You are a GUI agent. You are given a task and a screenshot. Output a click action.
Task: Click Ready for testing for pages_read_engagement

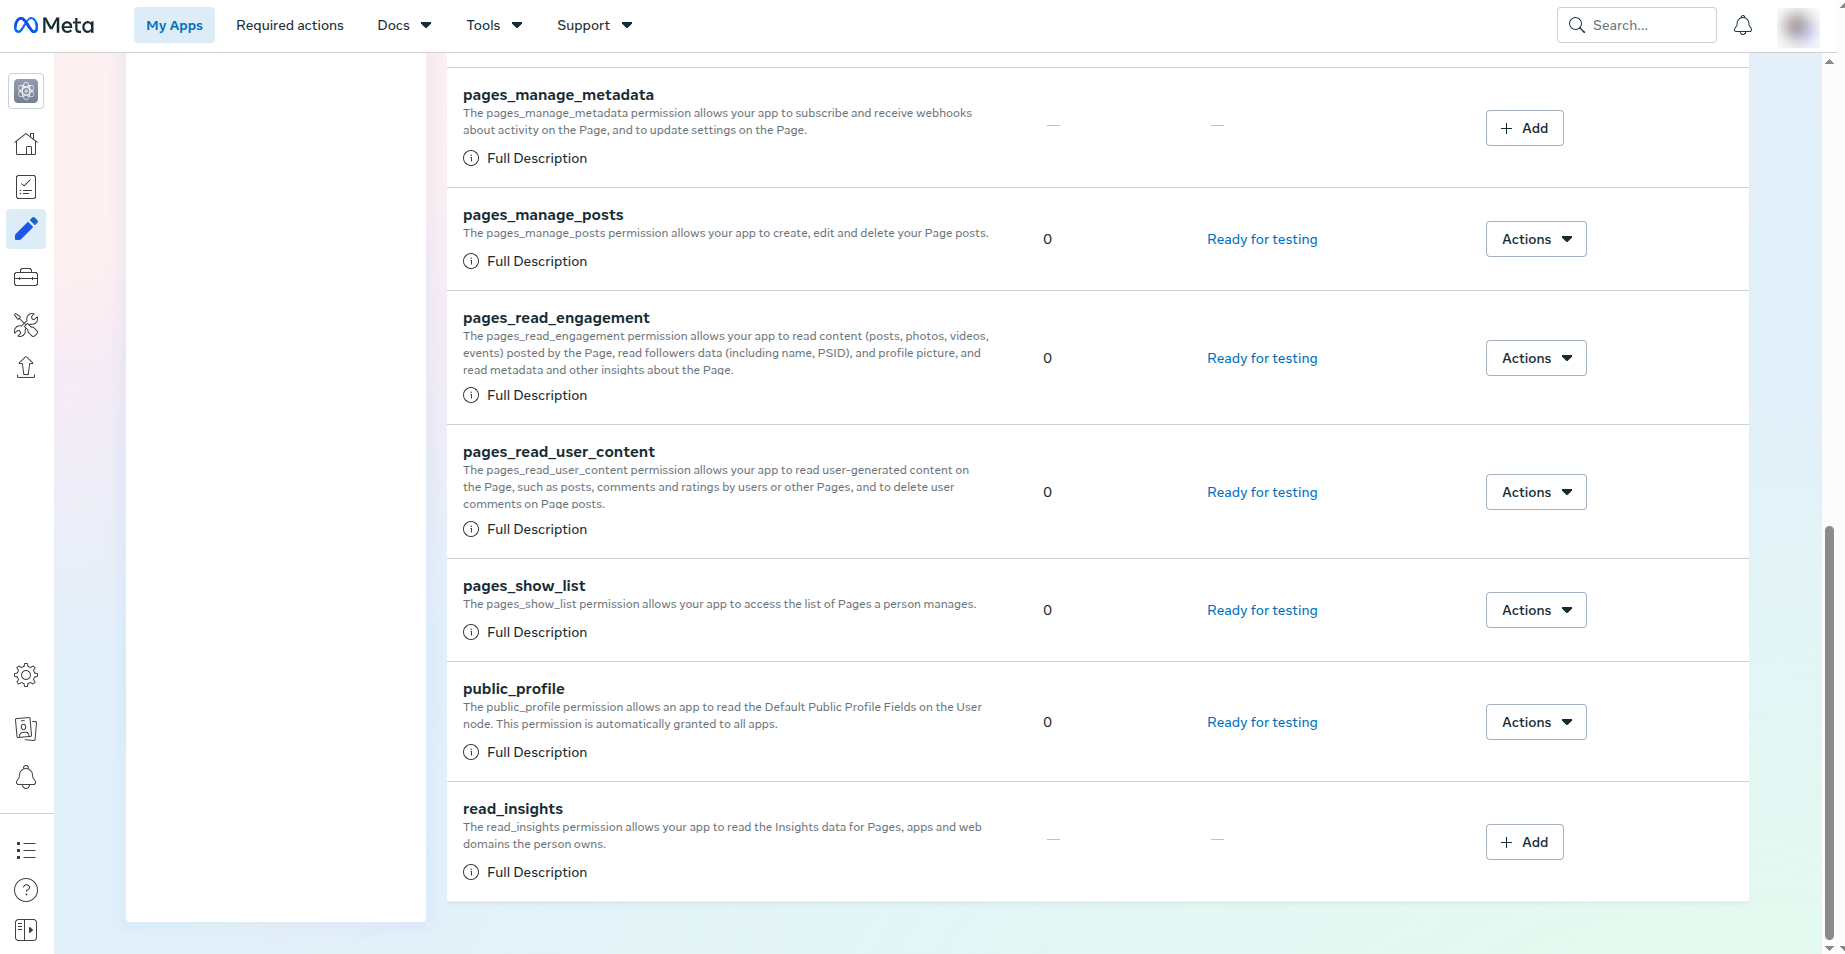coord(1262,358)
